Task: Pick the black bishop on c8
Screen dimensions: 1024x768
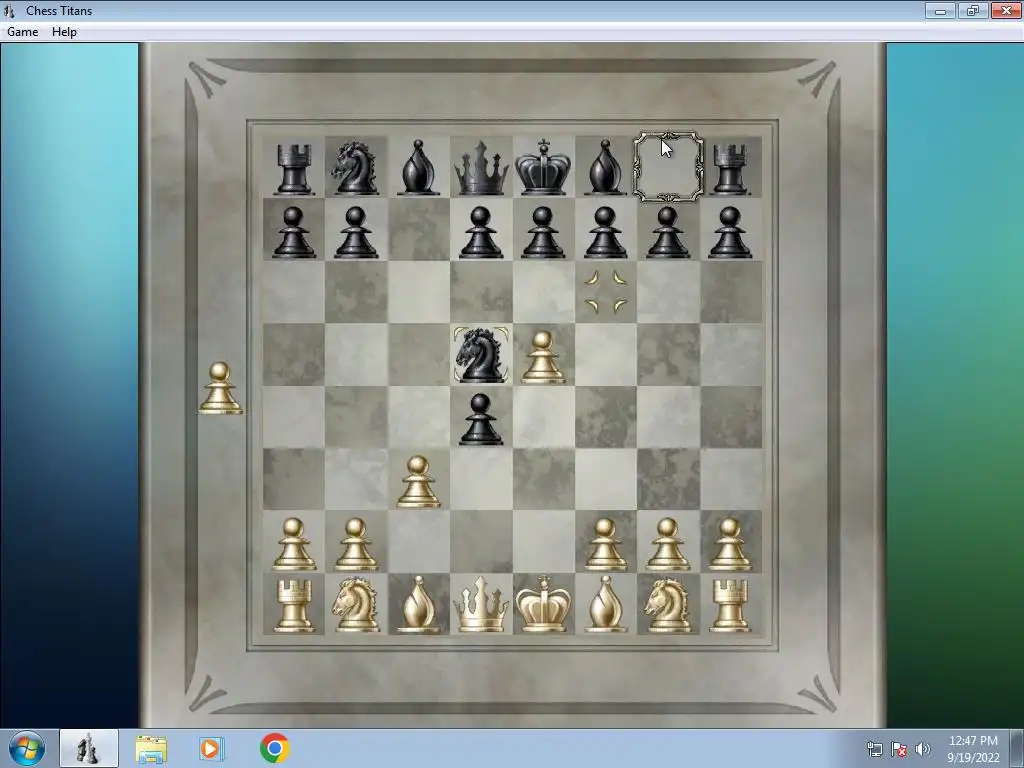Action: pos(418,168)
